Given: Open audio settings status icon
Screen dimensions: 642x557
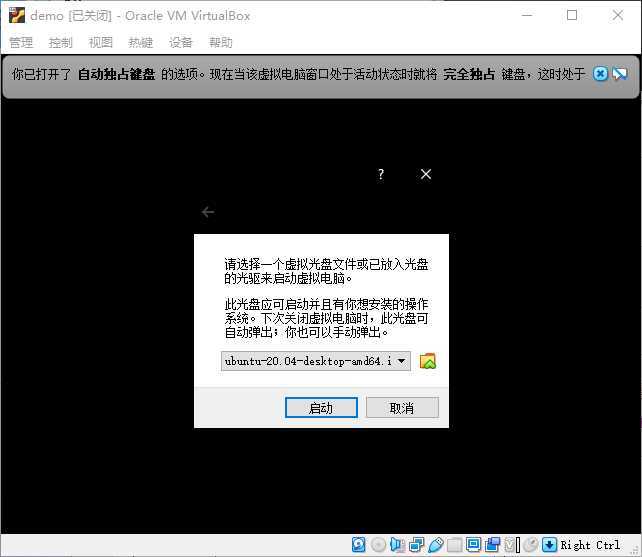Looking at the screenshot, I should [397, 545].
